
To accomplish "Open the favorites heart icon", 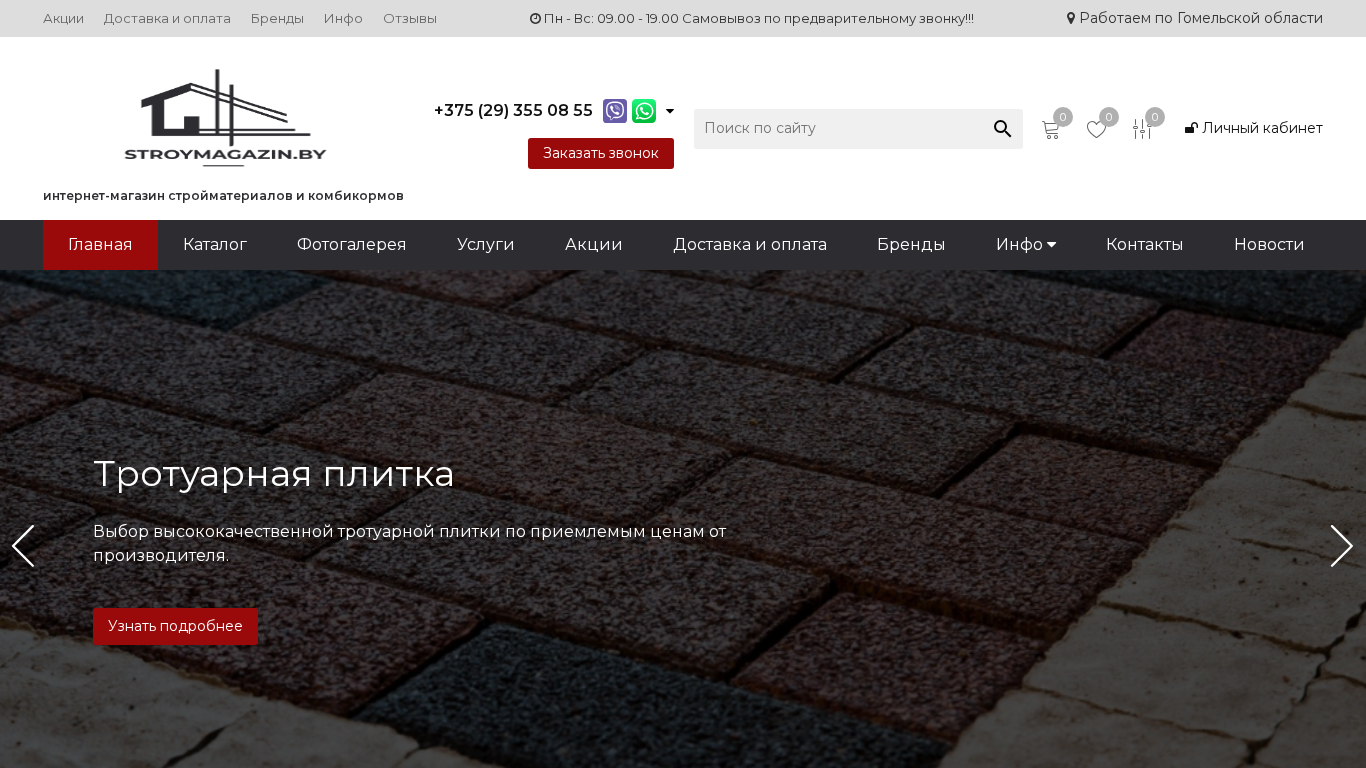I will 1096,129.
